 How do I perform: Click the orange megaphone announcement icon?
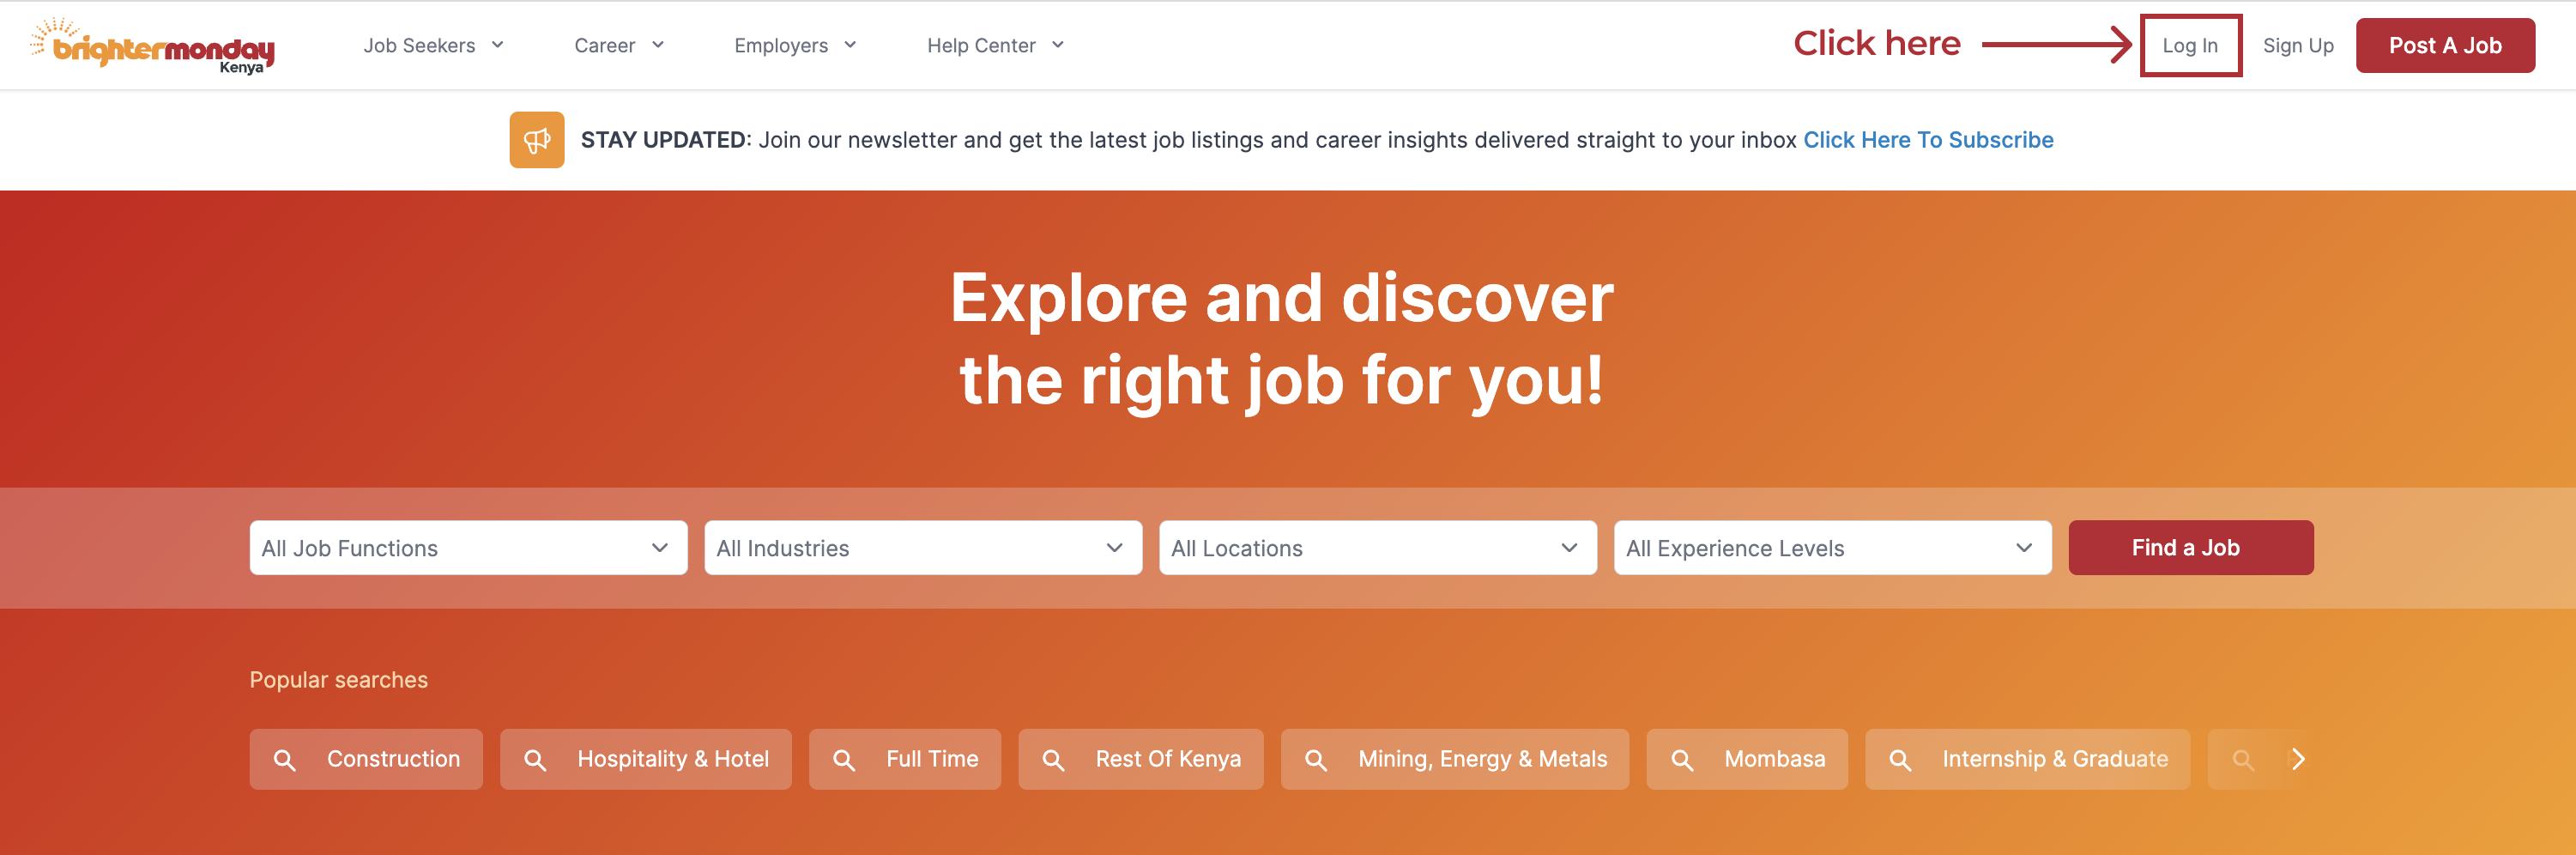[537, 140]
